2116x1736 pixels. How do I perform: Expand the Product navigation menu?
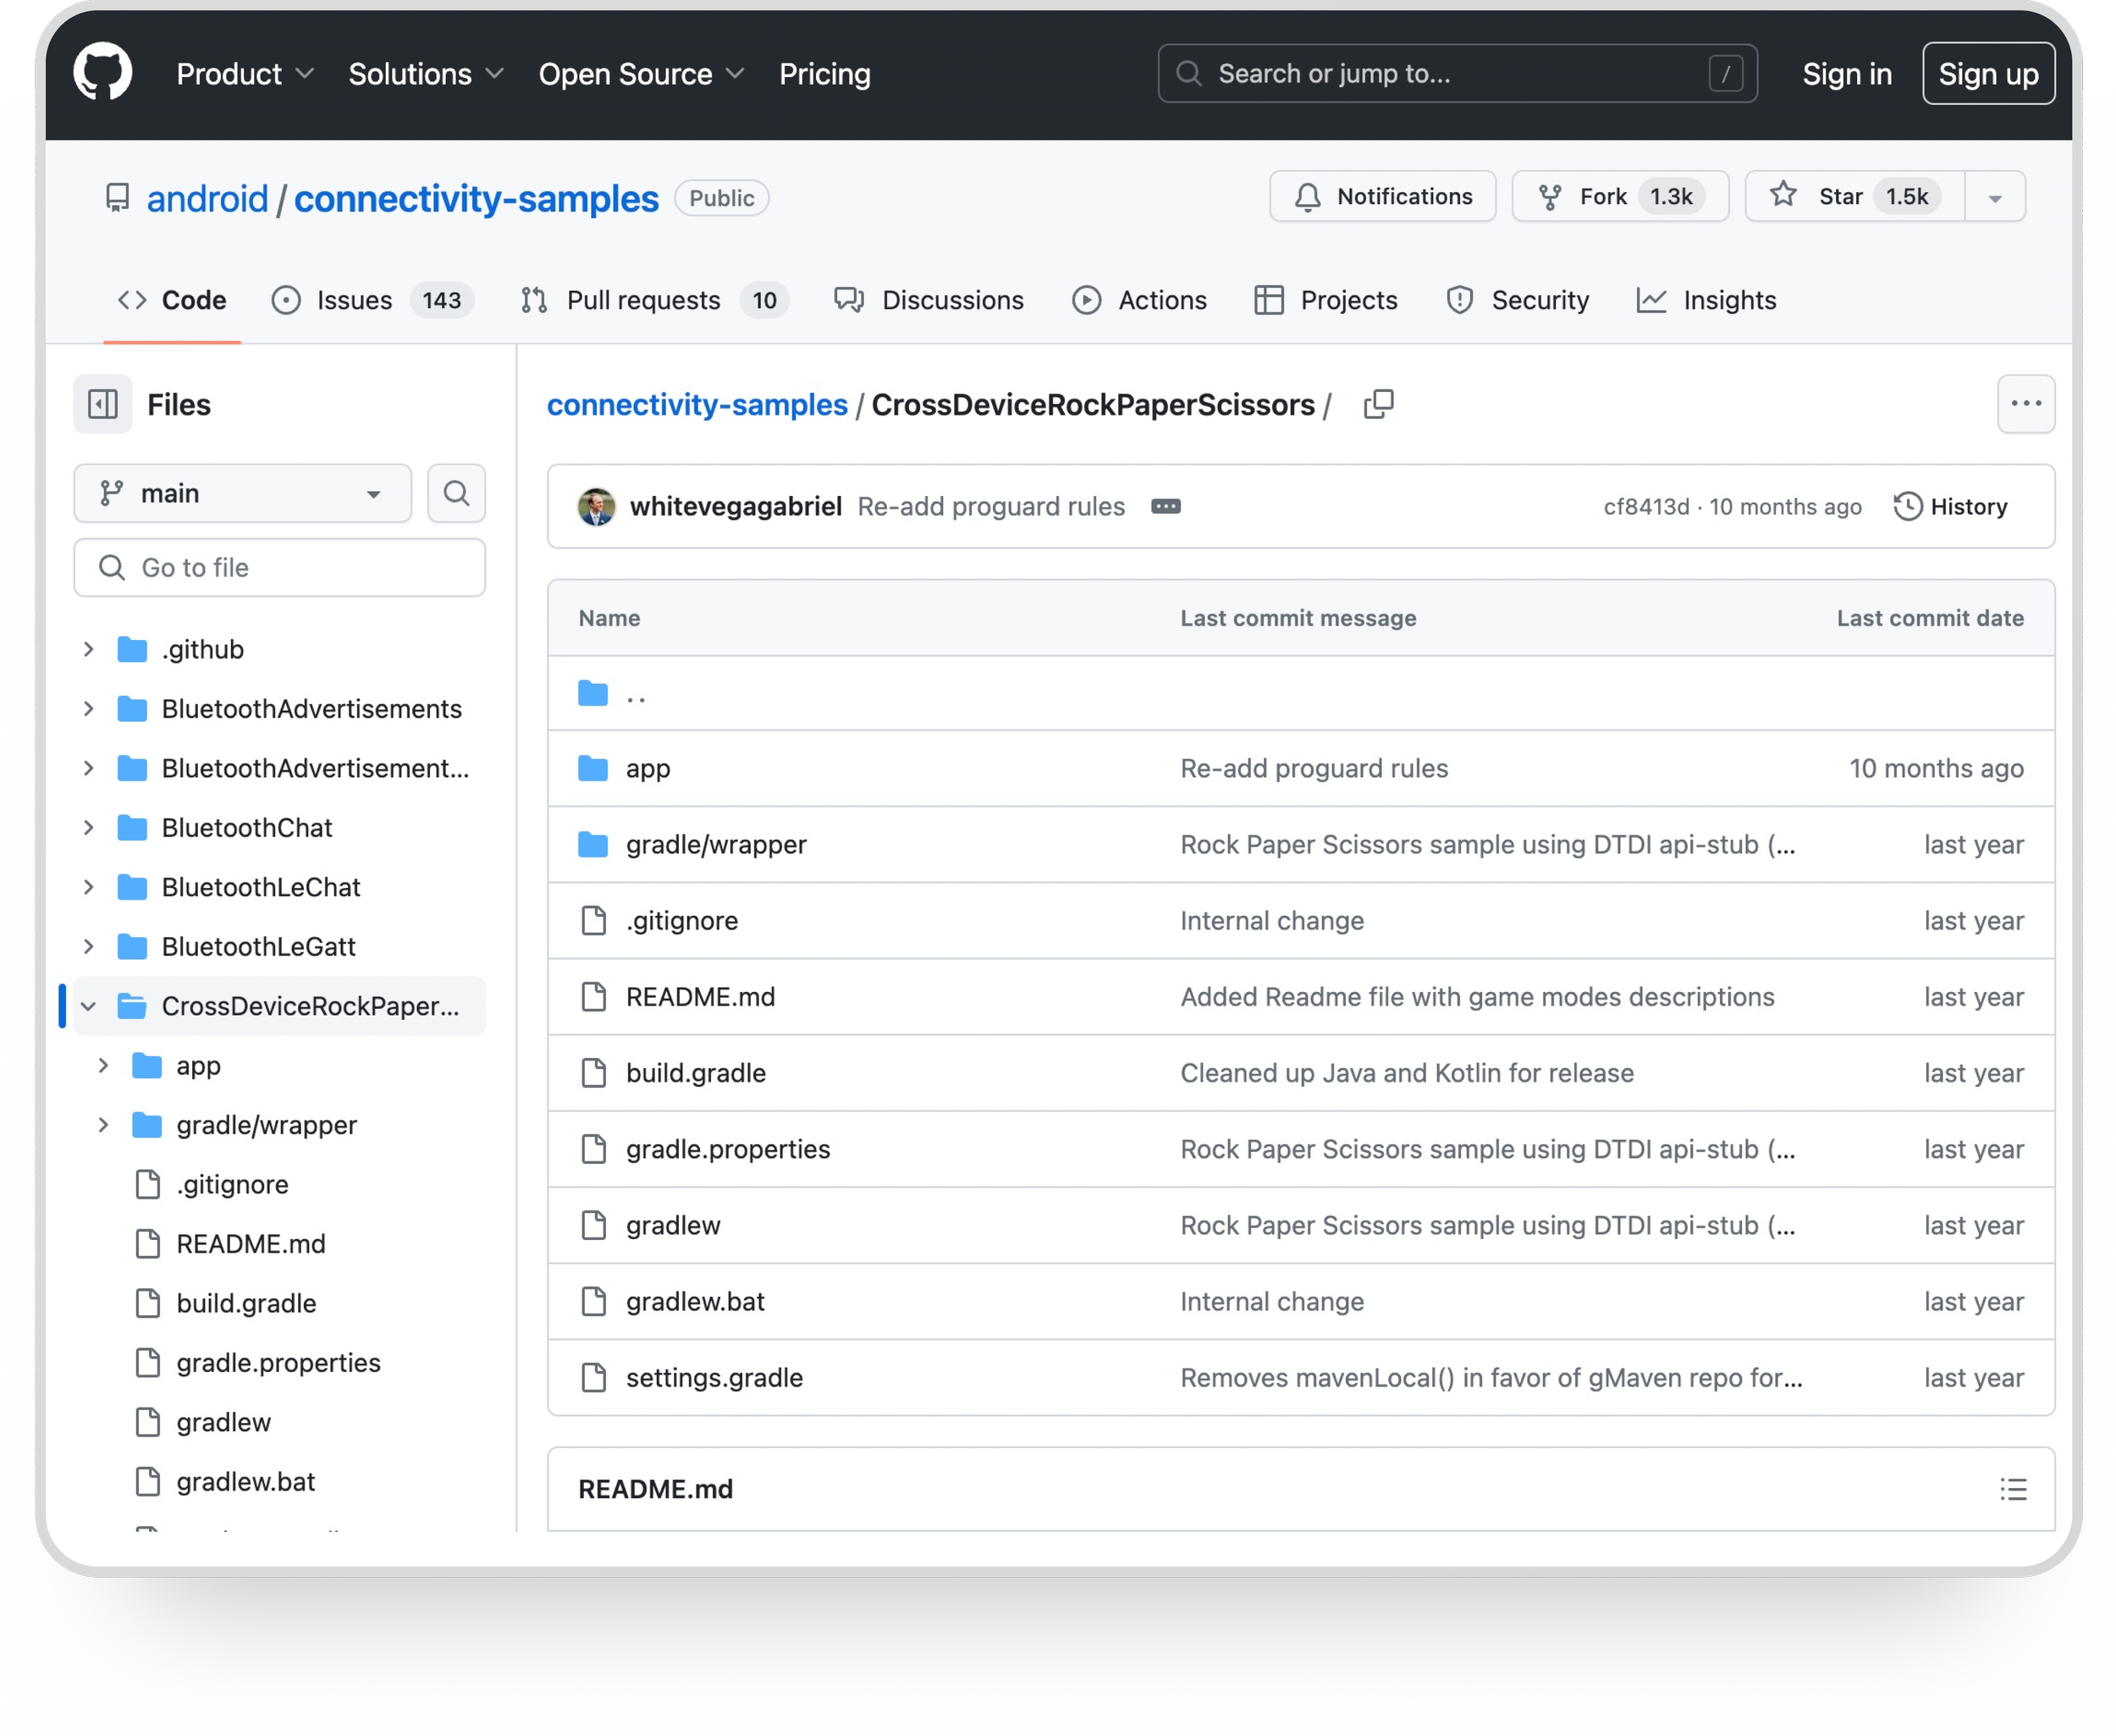click(245, 74)
